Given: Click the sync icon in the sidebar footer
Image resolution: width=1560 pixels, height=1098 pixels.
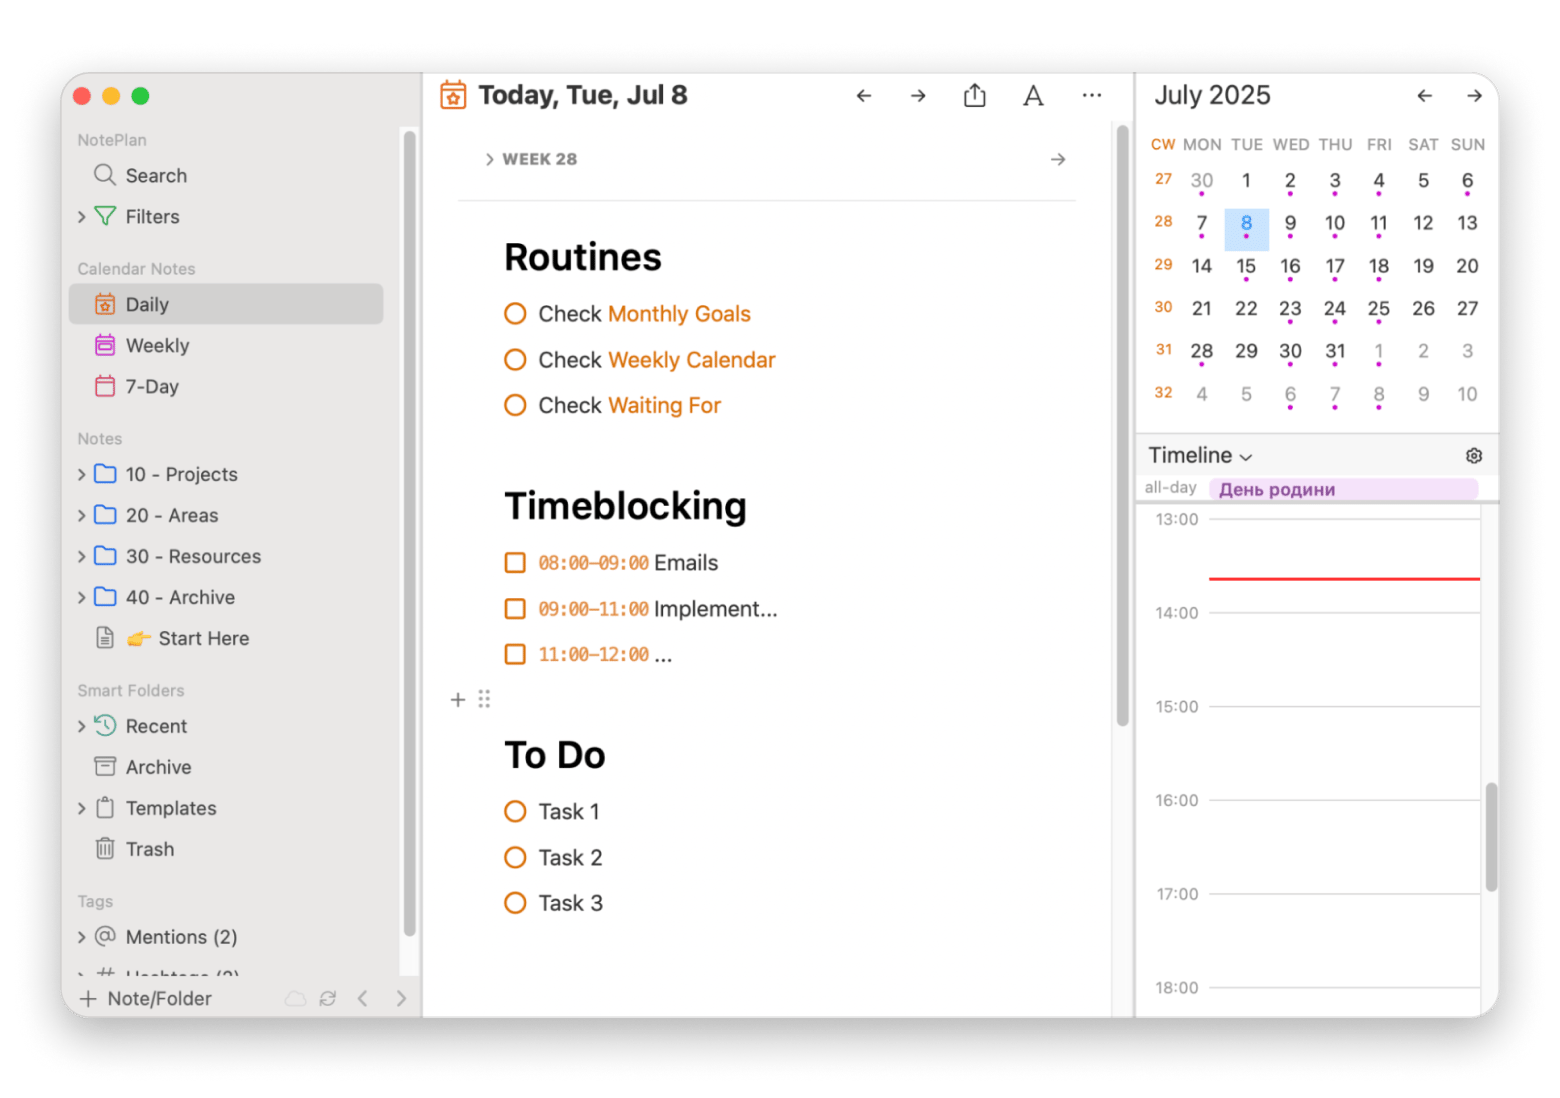Looking at the screenshot, I should [x=328, y=998].
